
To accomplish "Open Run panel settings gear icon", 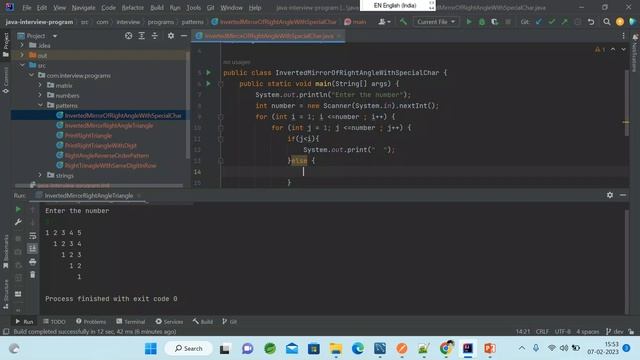I will point(610,195).
